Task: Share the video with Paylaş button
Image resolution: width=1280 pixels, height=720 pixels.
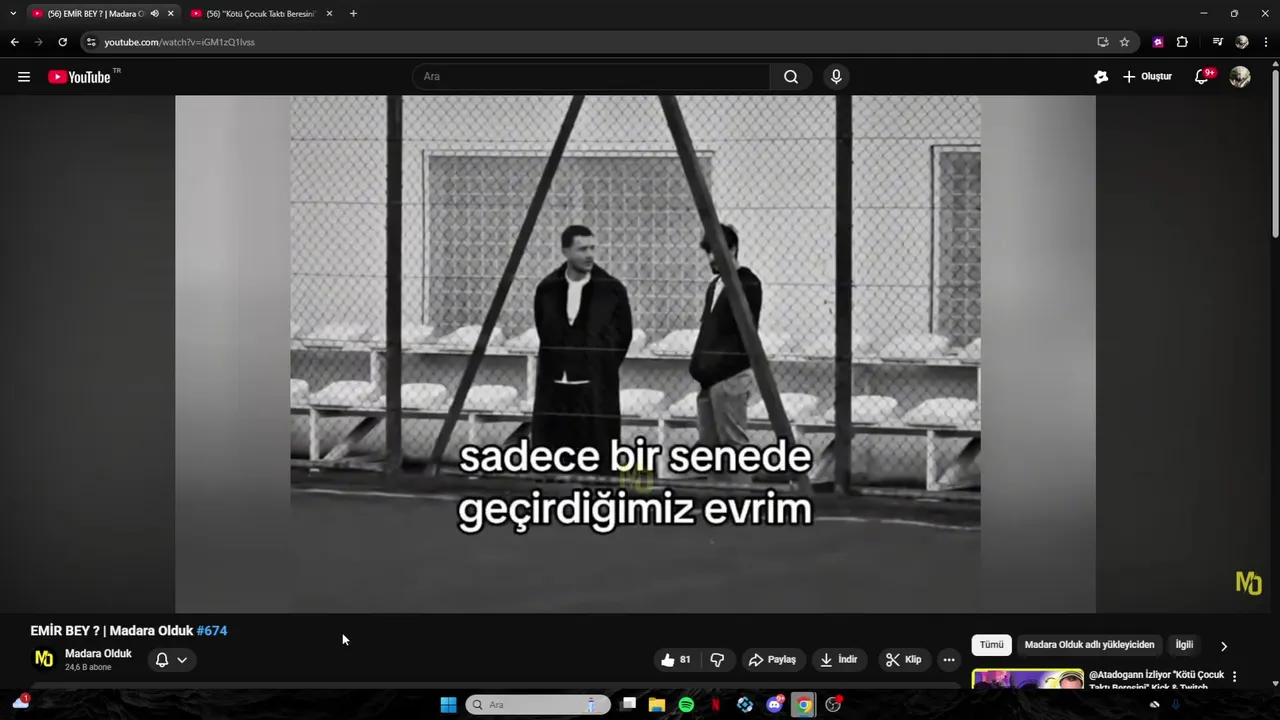Action: (x=772, y=660)
